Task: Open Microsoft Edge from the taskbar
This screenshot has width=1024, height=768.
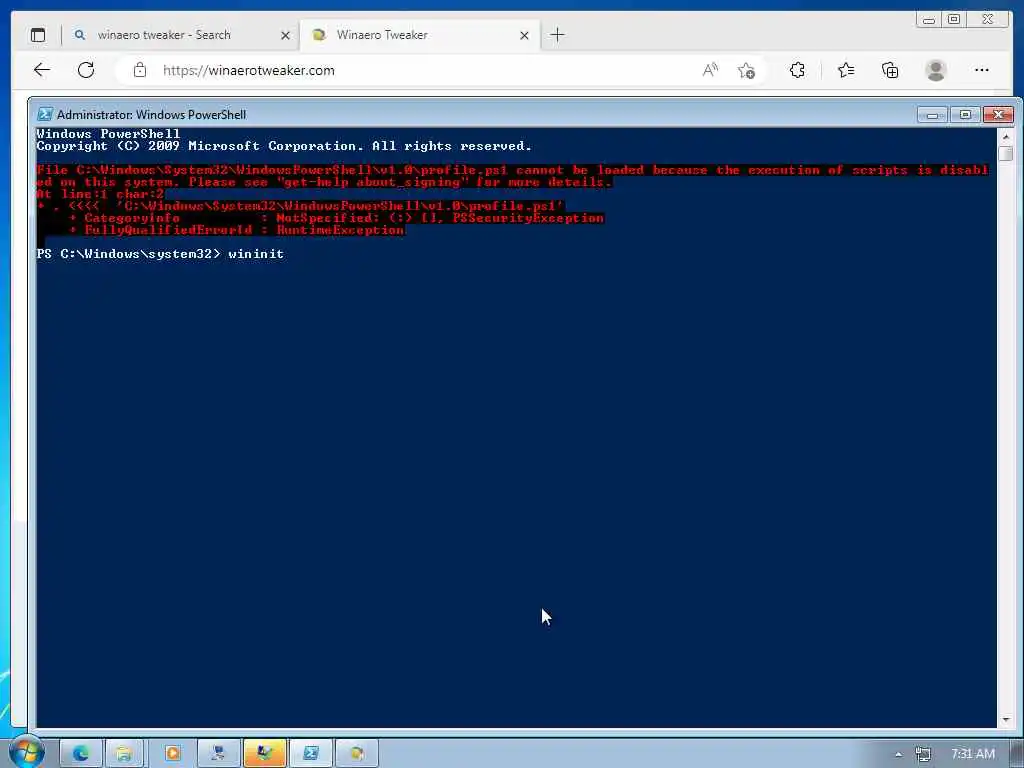Action: 81,754
